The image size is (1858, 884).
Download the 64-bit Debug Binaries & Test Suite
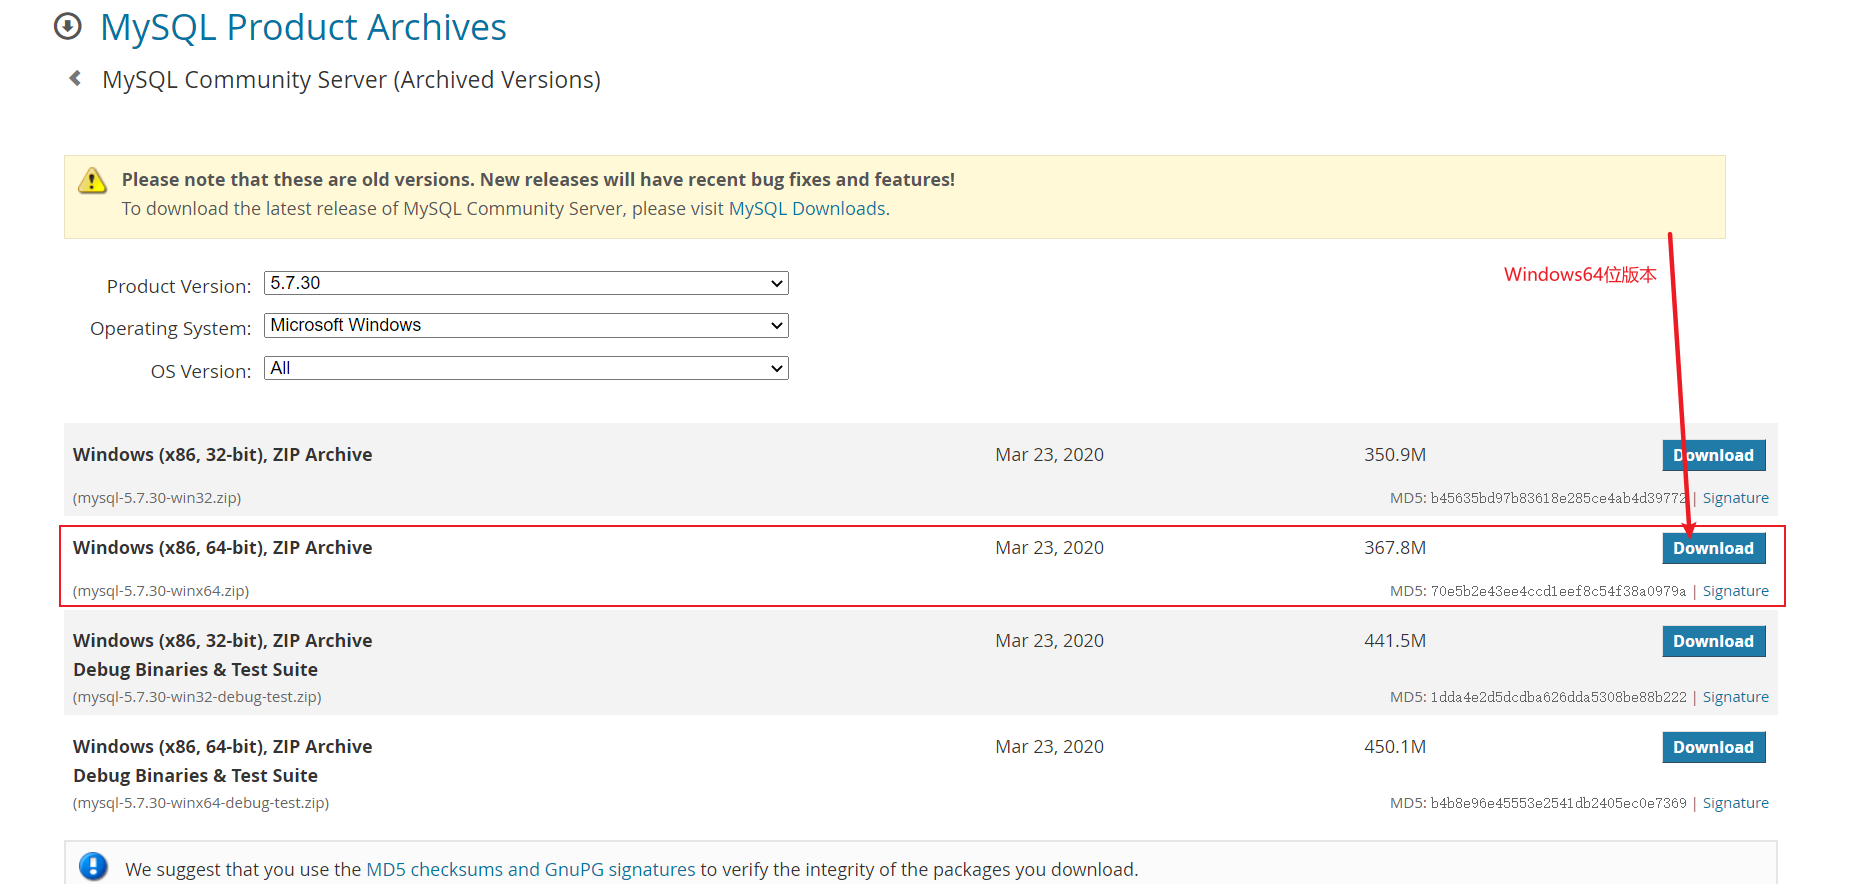[x=1714, y=747]
